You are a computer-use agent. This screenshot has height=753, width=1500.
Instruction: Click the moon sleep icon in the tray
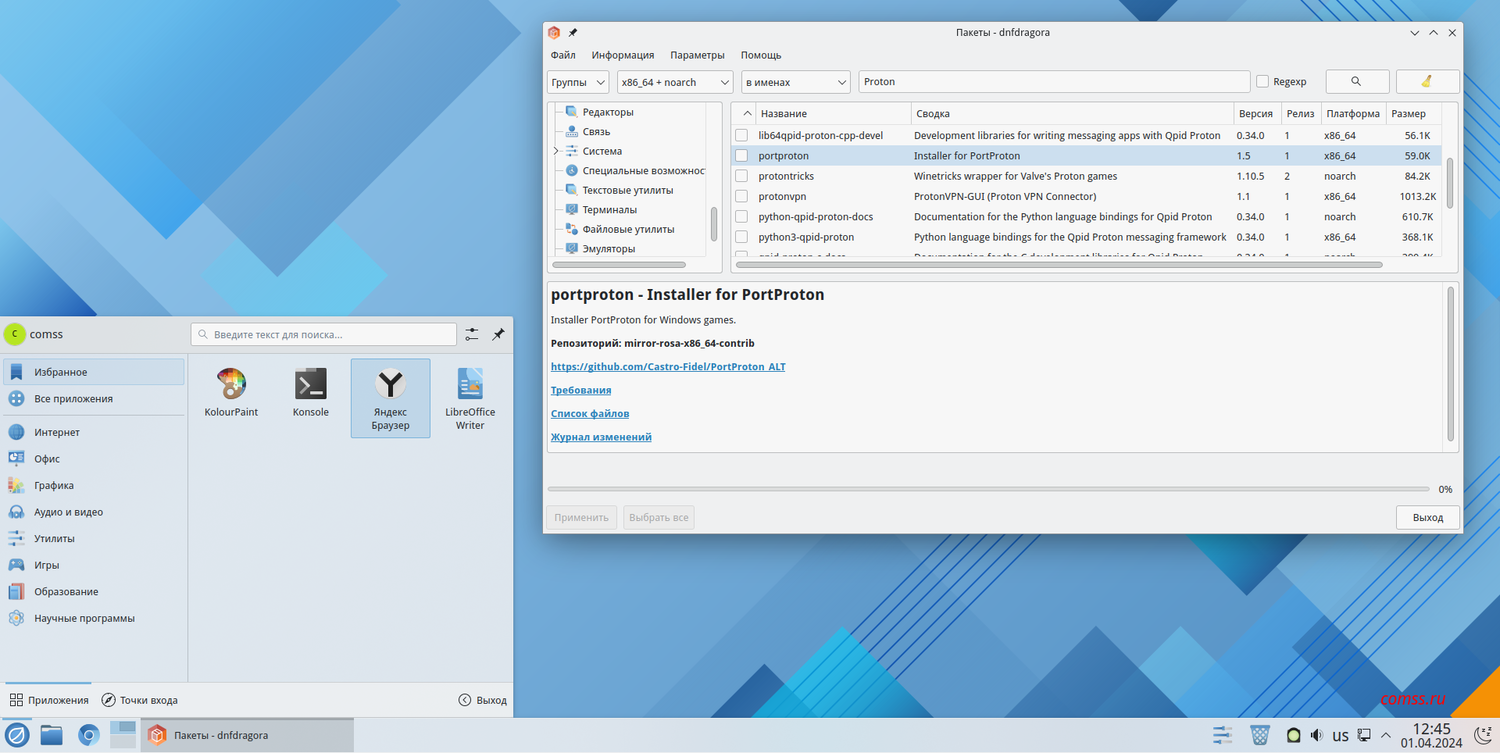(1482, 735)
